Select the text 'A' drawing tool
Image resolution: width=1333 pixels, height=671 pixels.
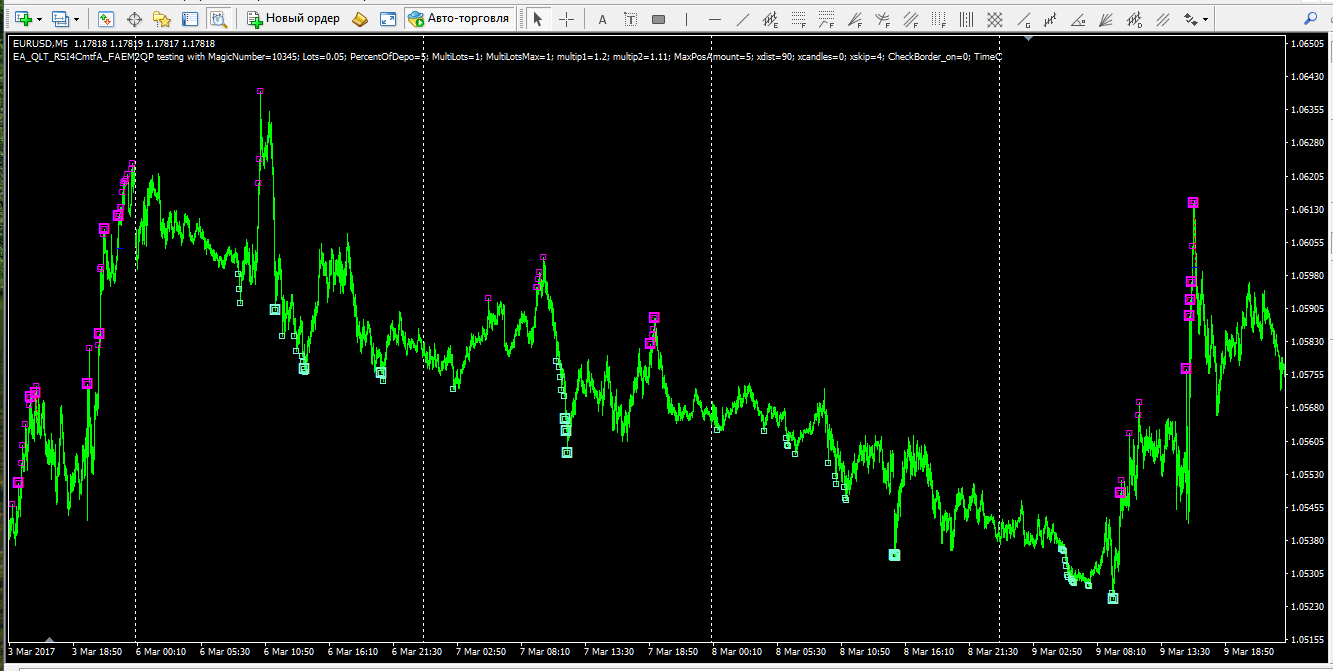point(602,18)
